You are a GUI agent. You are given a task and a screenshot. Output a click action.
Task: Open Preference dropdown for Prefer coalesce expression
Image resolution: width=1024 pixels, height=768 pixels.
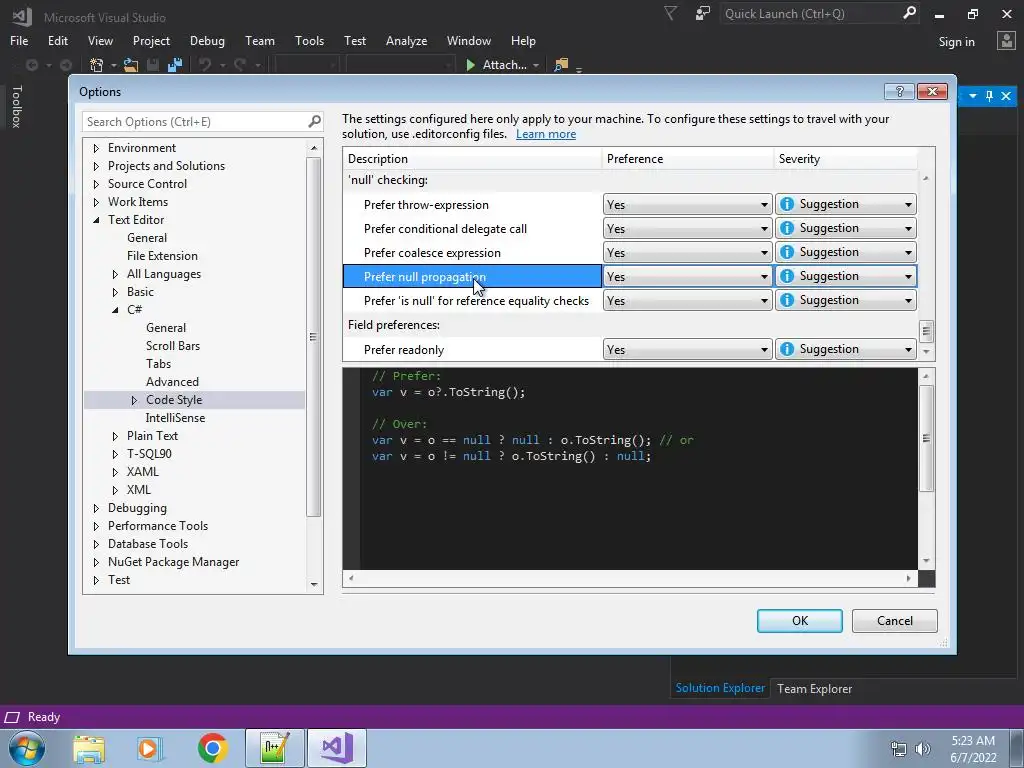coord(688,252)
